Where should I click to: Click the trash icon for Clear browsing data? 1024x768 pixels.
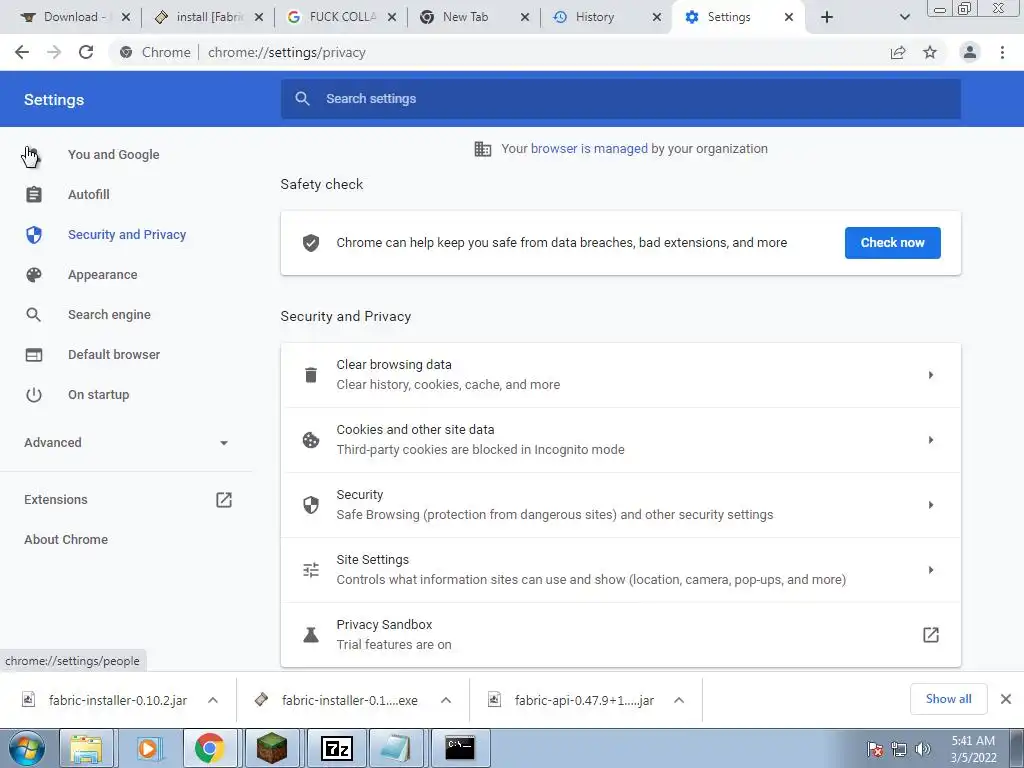click(311, 375)
